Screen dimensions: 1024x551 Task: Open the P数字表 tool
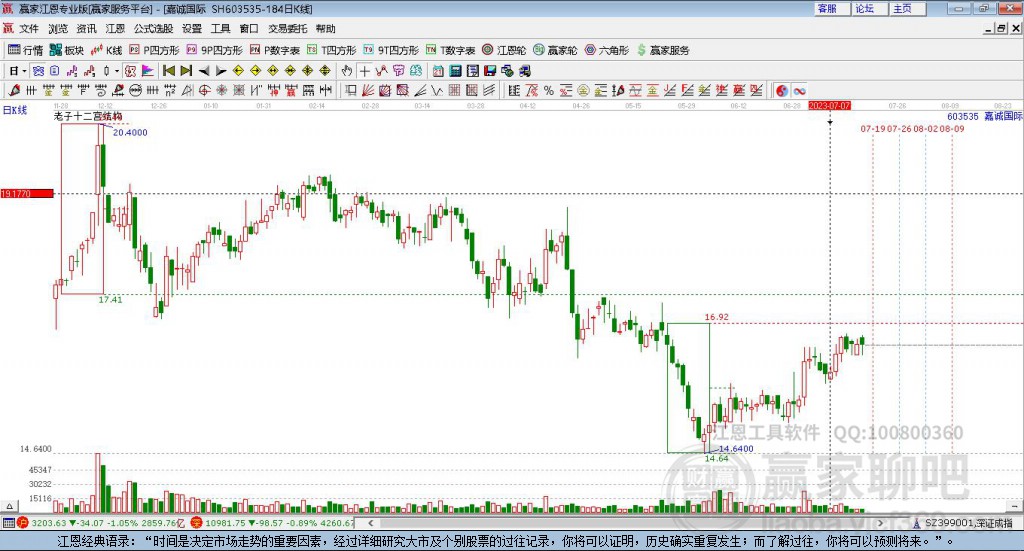tap(274, 50)
